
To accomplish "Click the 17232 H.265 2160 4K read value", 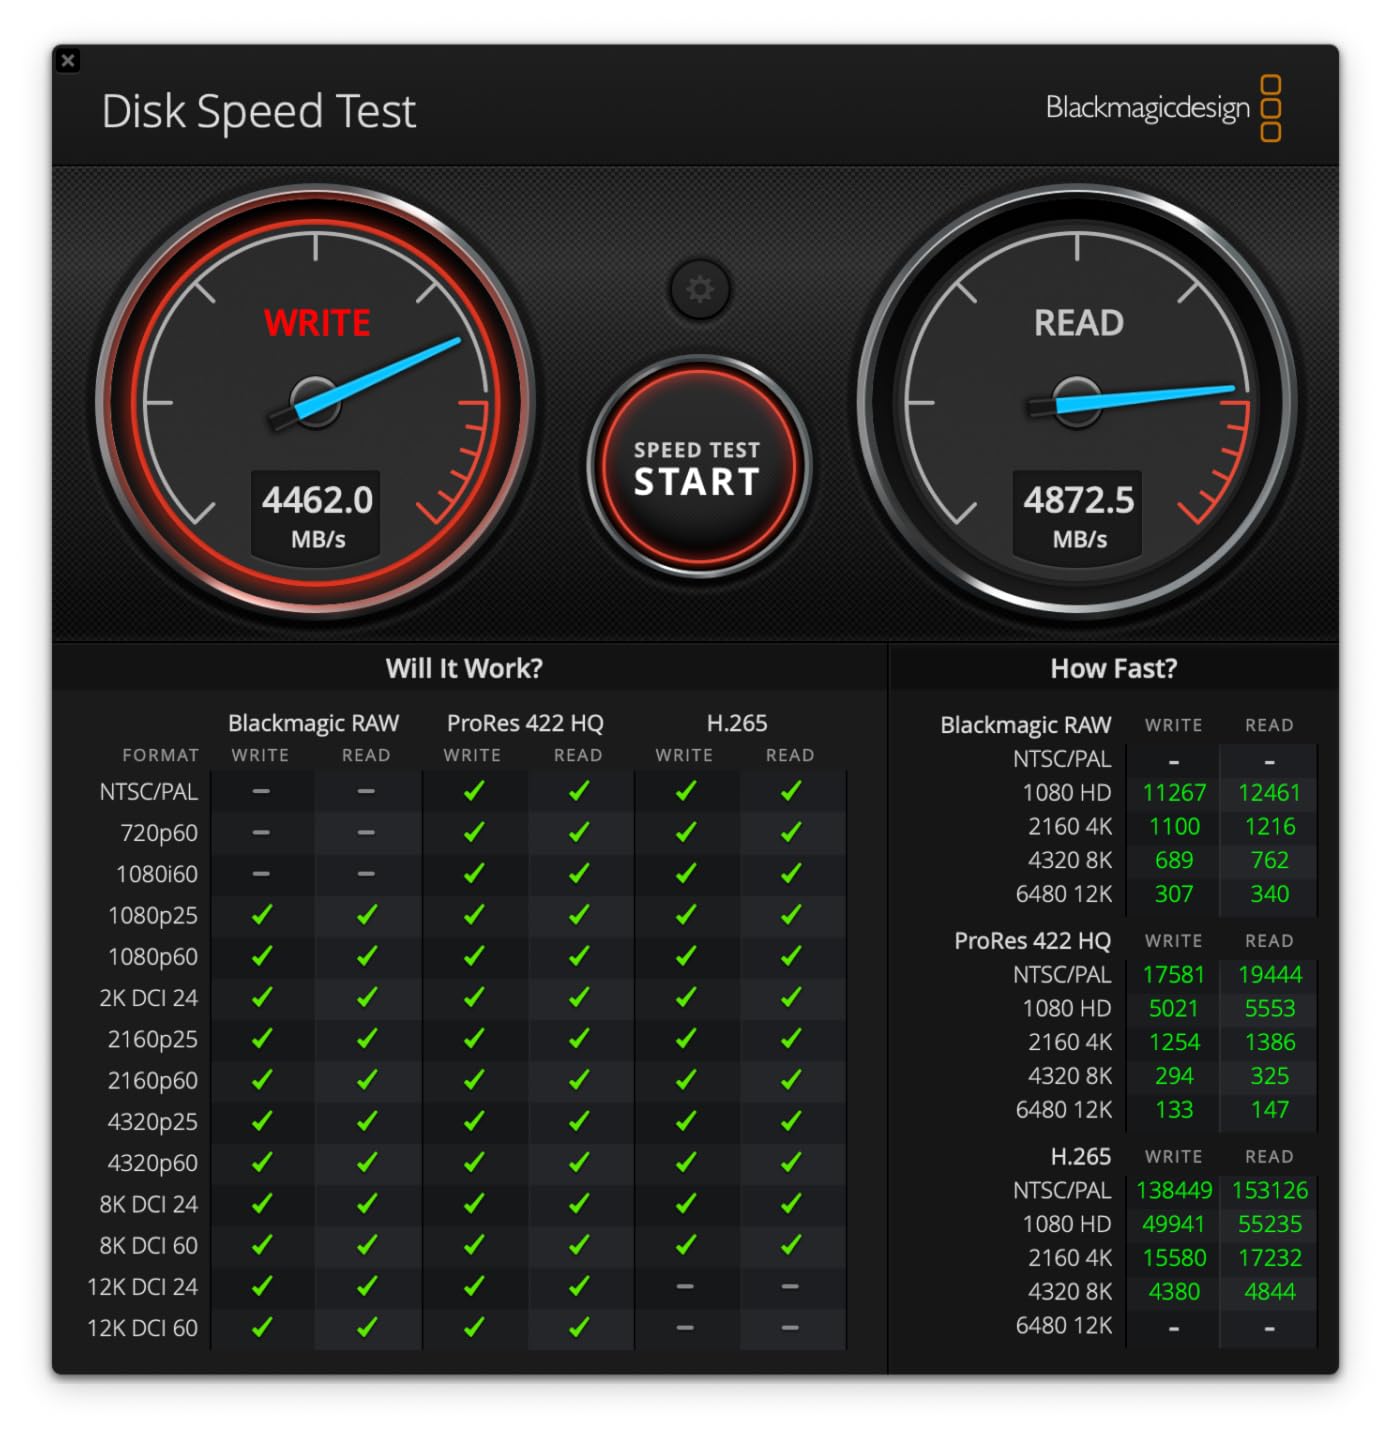I will (1270, 1257).
